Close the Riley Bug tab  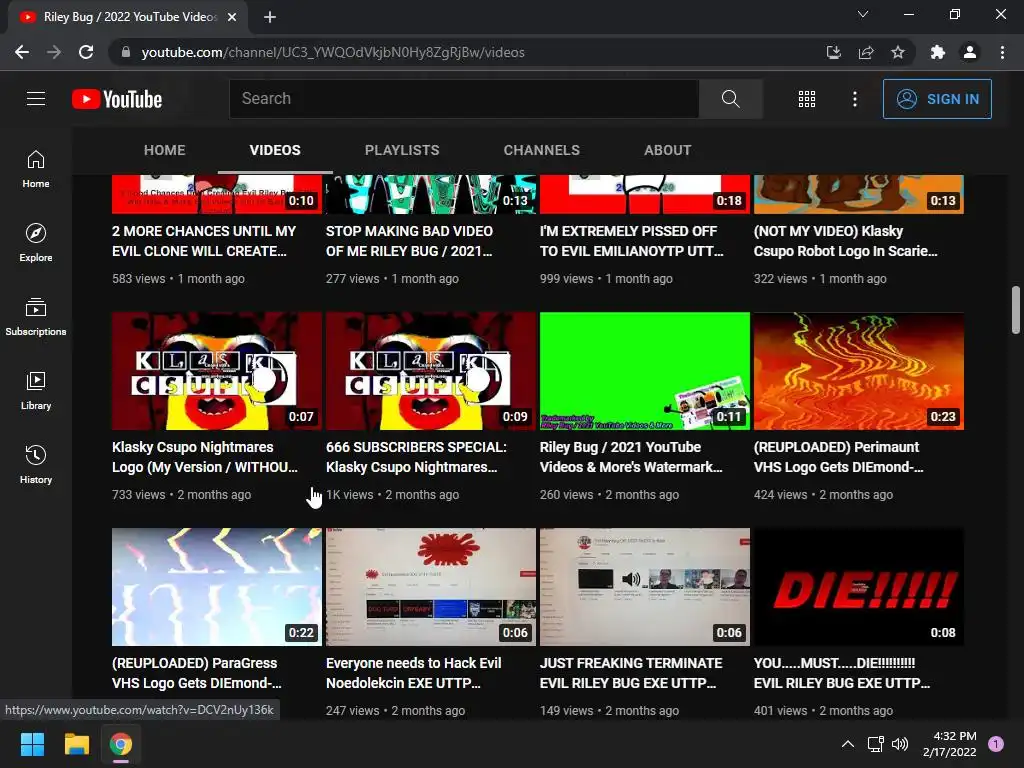(232, 17)
